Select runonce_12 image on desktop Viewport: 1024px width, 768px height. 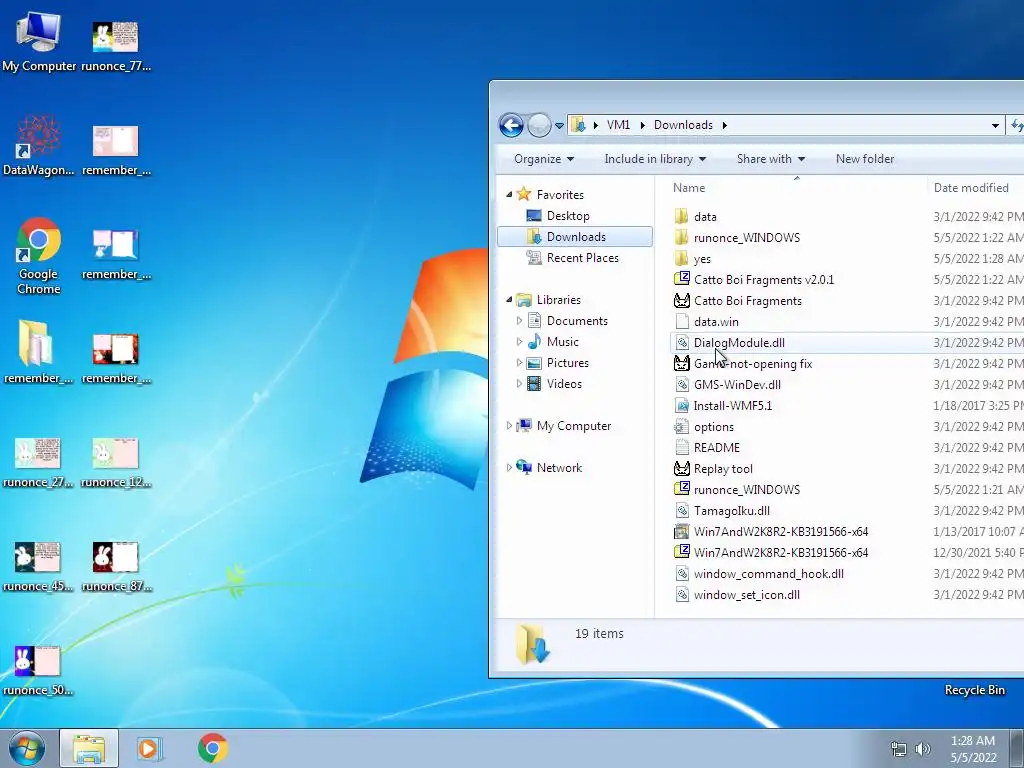pyautogui.click(x=116, y=462)
